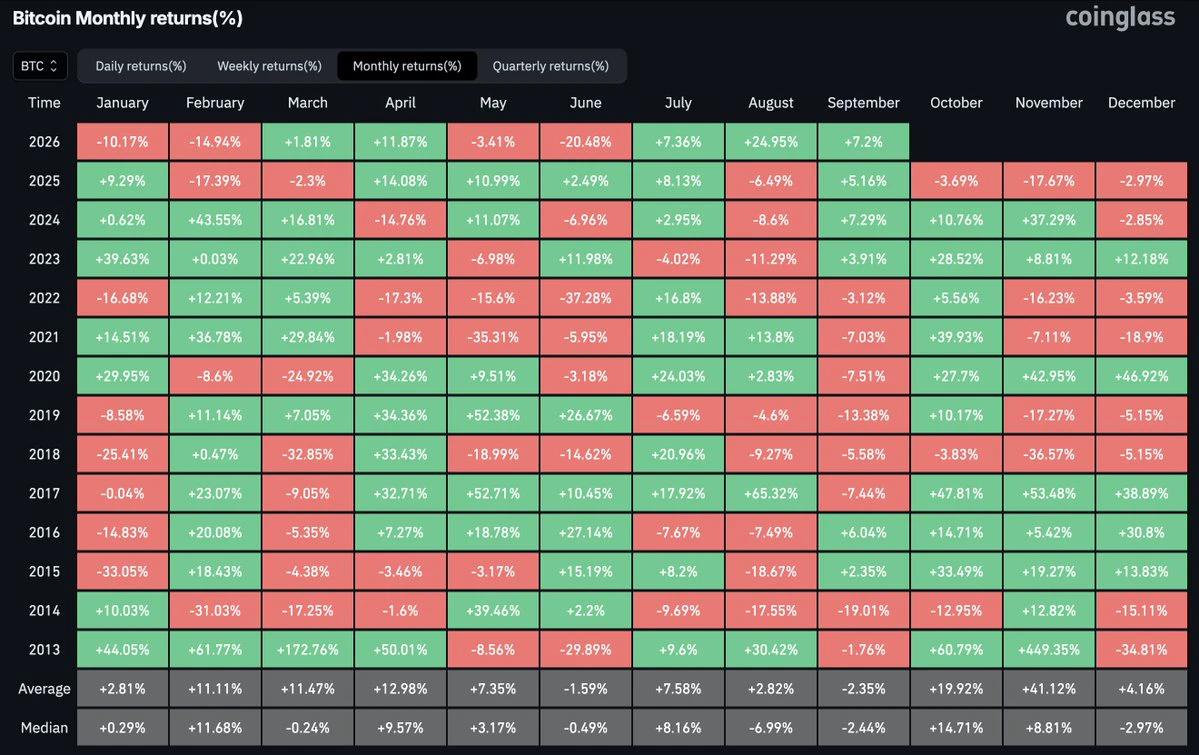Click the -35.31% cell for May 2021
Screen dimensions: 1199x755
[492, 337]
